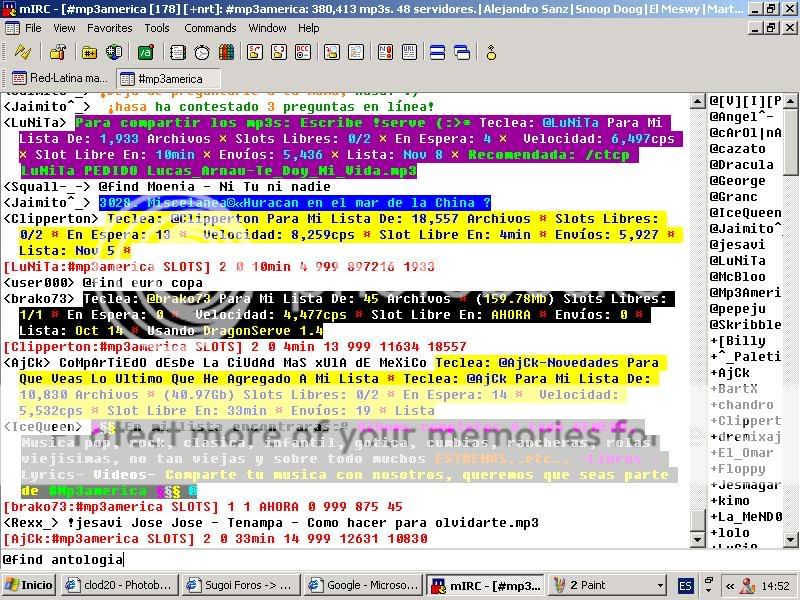Open the Address Book notebook icon

click(x=178, y=52)
